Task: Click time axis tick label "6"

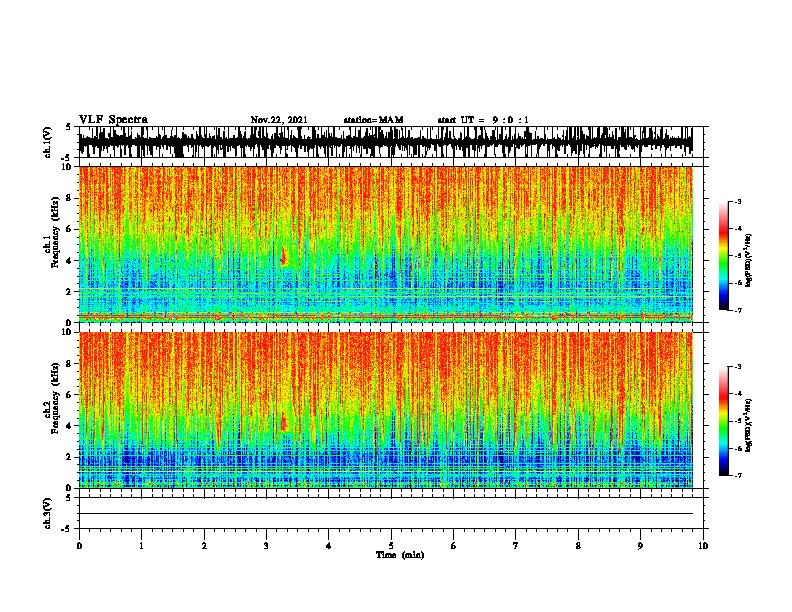Action: pos(454,546)
